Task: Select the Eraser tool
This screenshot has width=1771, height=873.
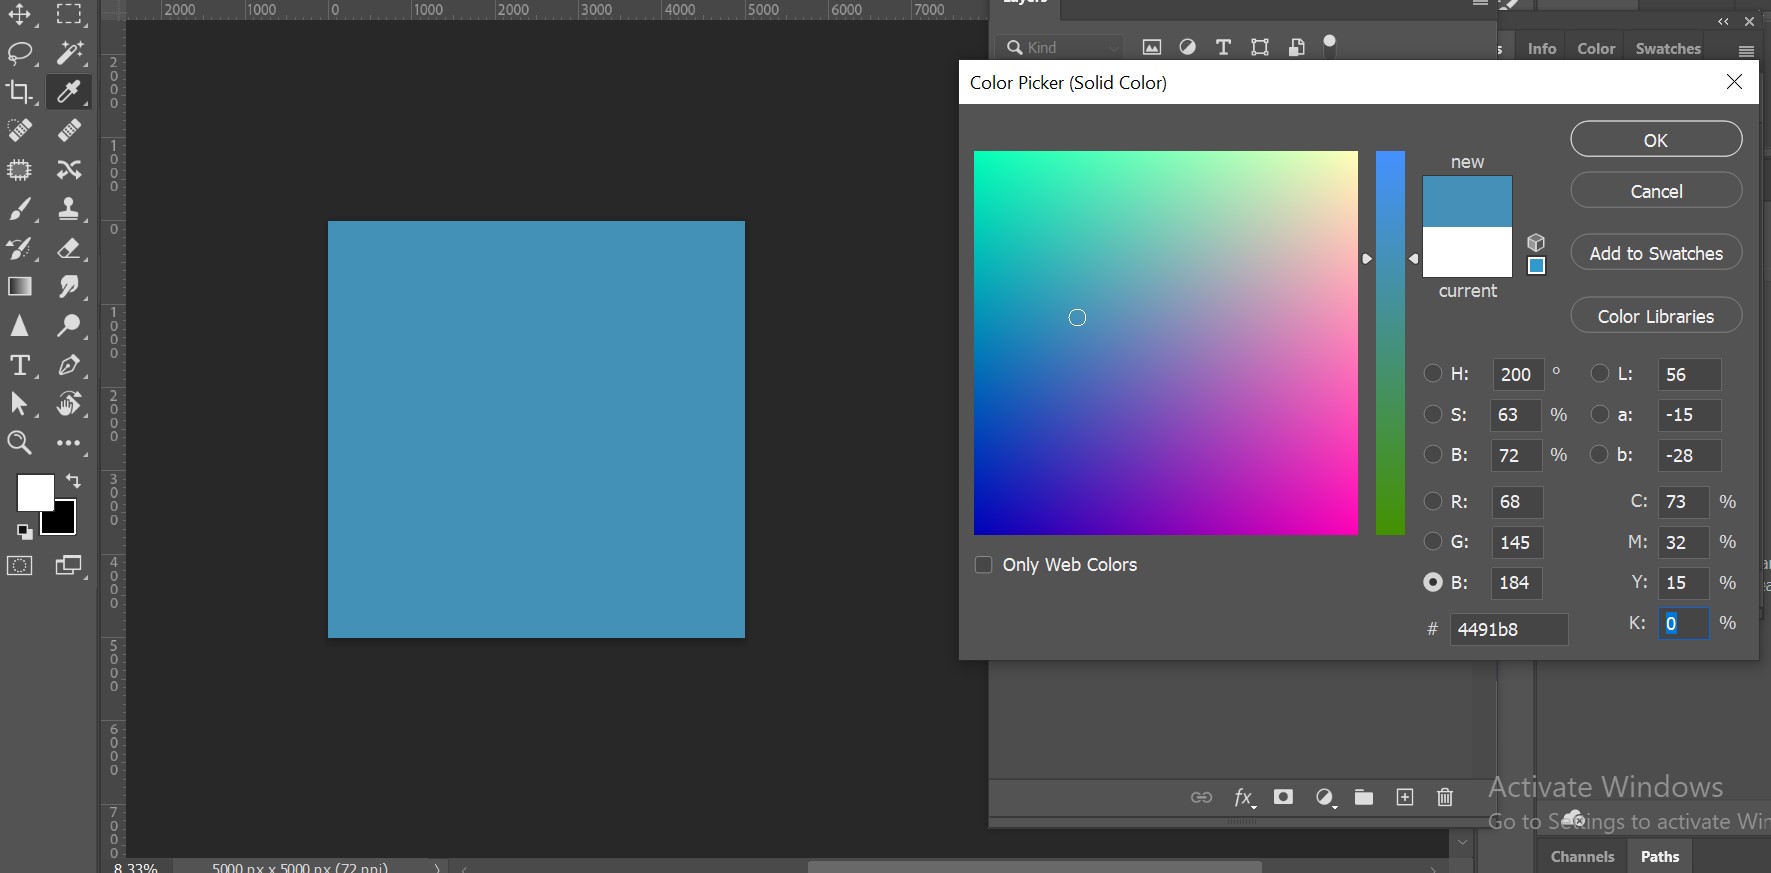Action: (x=69, y=248)
